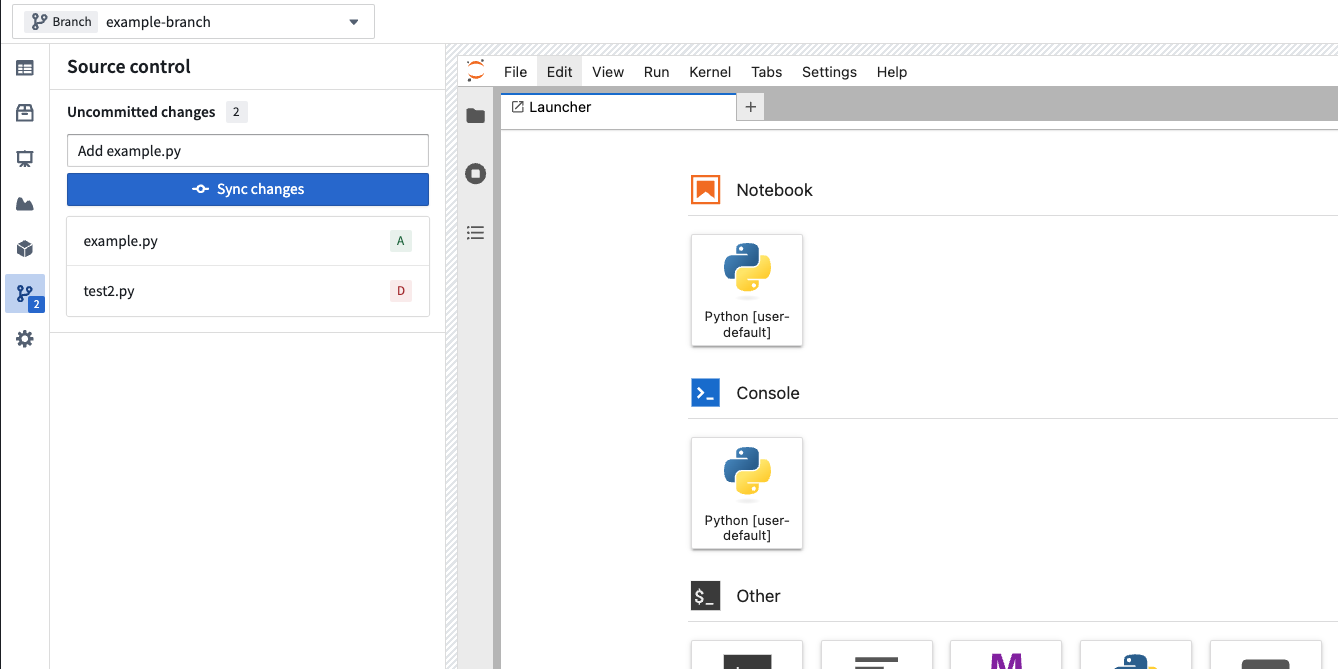Open the data table icon in left sidebar
1338x669 pixels.
pyautogui.click(x=25, y=68)
